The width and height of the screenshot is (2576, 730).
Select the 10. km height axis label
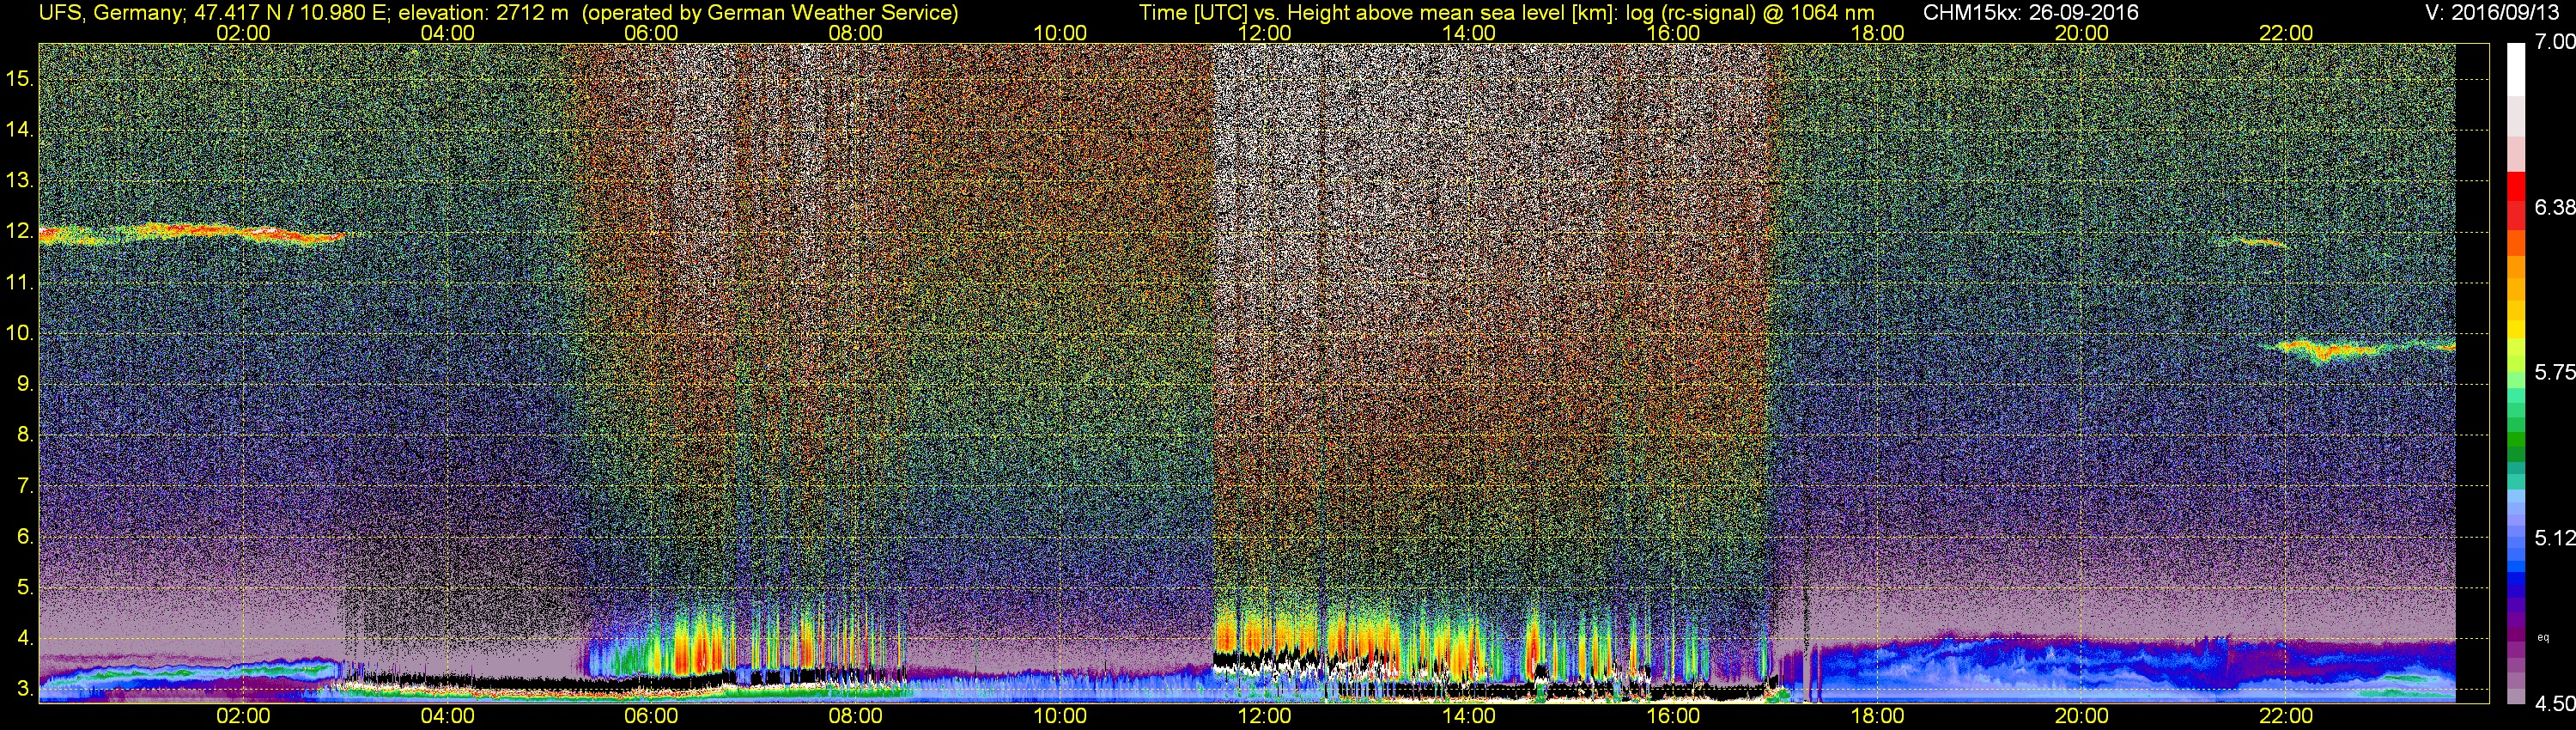click(x=19, y=333)
